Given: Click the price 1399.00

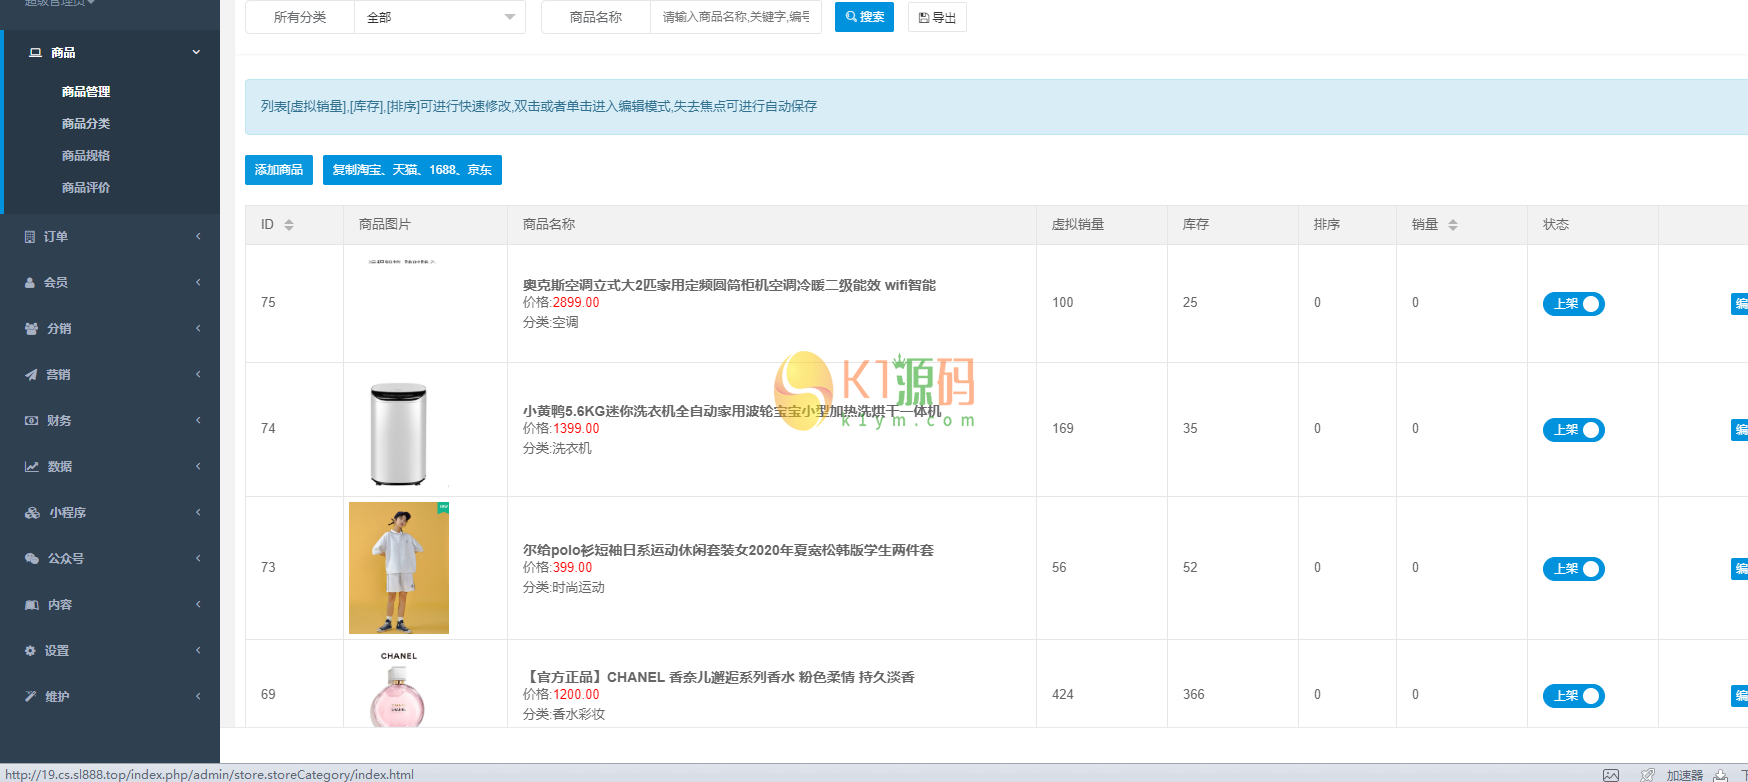Looking at the screenshot, I should [x=576, y=429].
